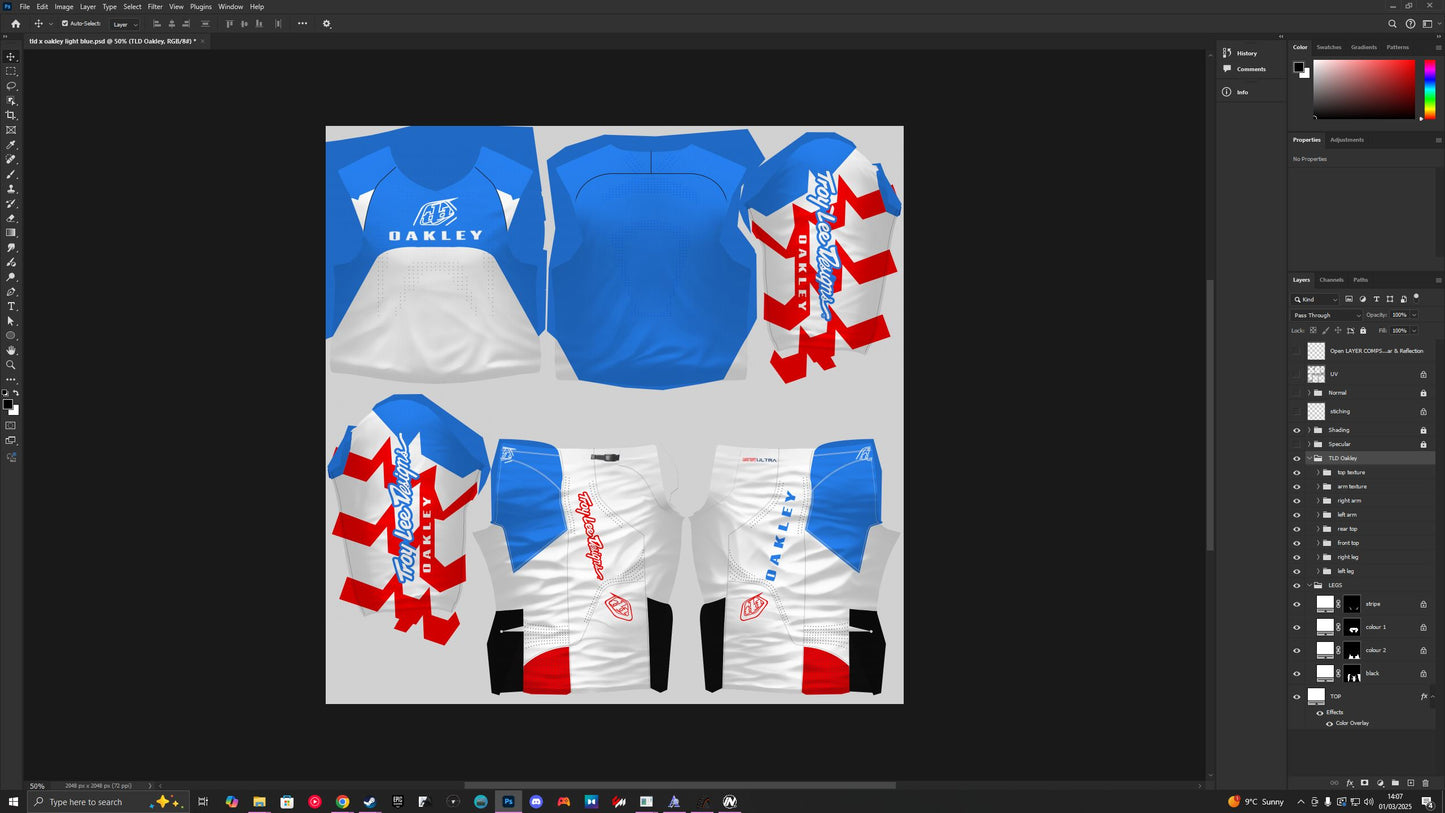The width and height of the screenshot is (1445, 813).
Task: Toggle visibility of the stripe layer
Action: click(x=1296, y=604)
